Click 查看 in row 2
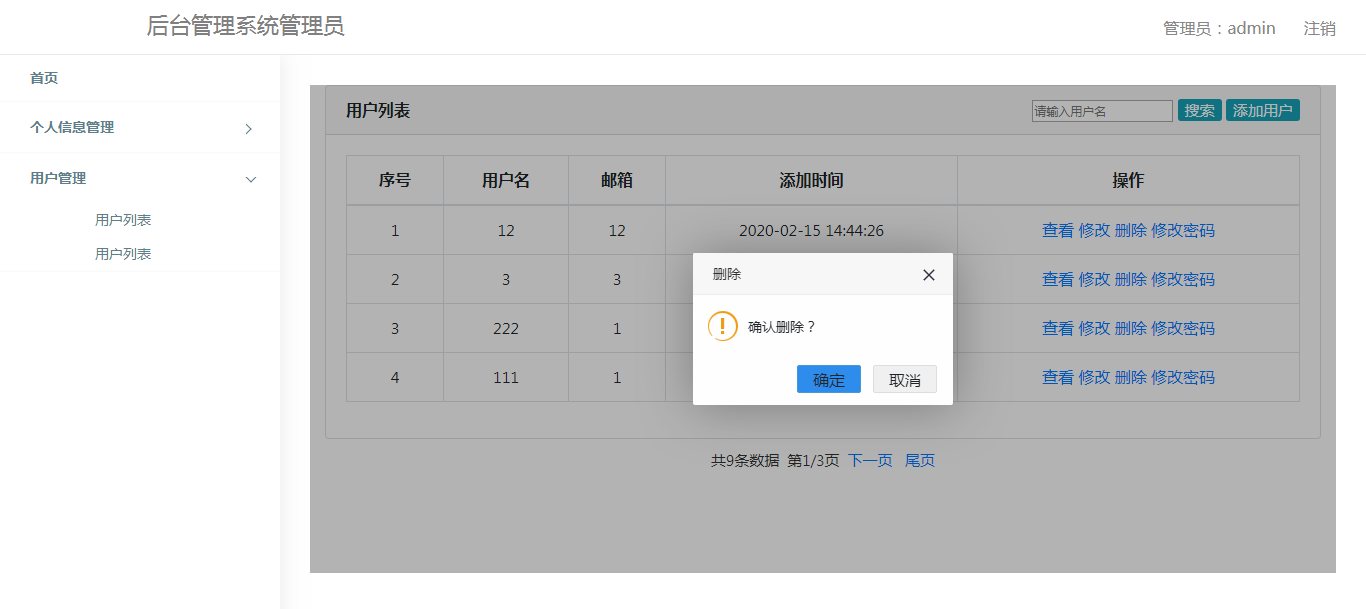This screenshot has width=1366, height=609. (x=1058, y=279)
